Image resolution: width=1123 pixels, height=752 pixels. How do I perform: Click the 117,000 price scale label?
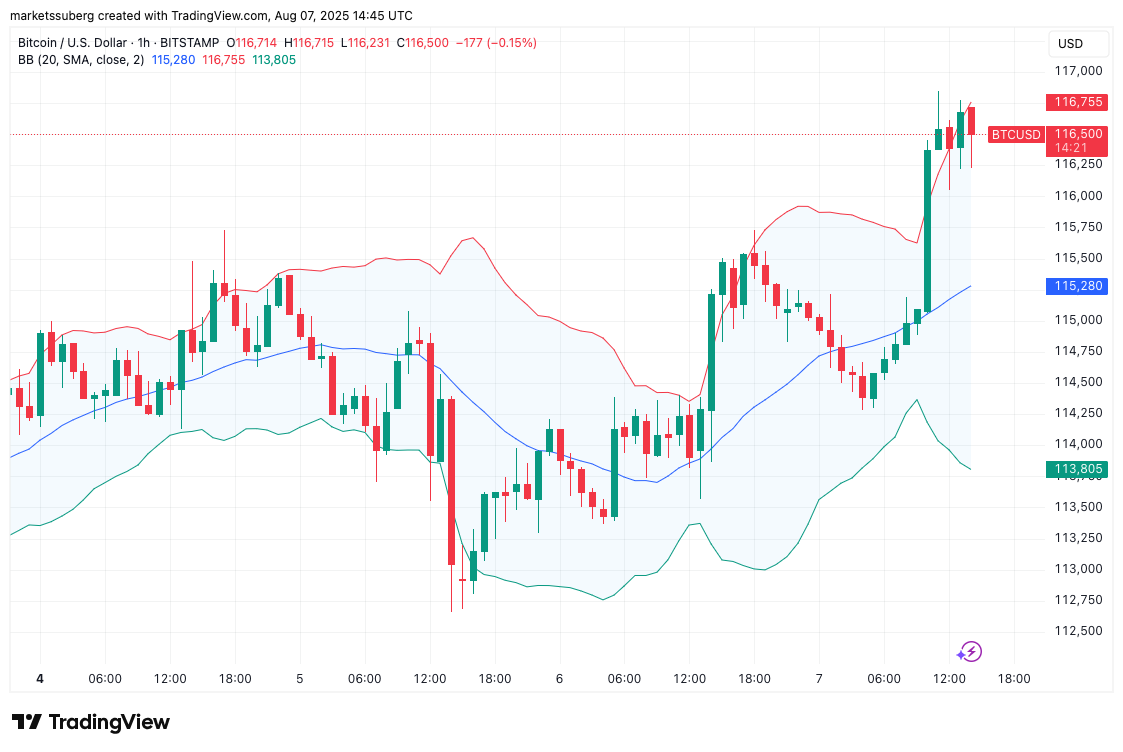coord(1078,71)
